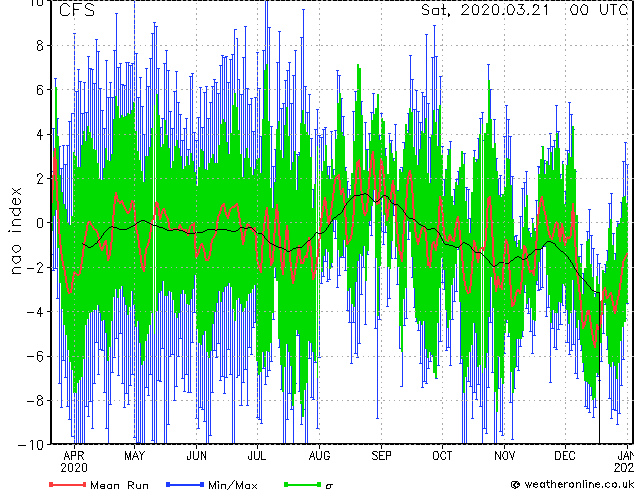Click the y-axis value 0
Viewport: 634px width, 490px height.
coord(40,223)
